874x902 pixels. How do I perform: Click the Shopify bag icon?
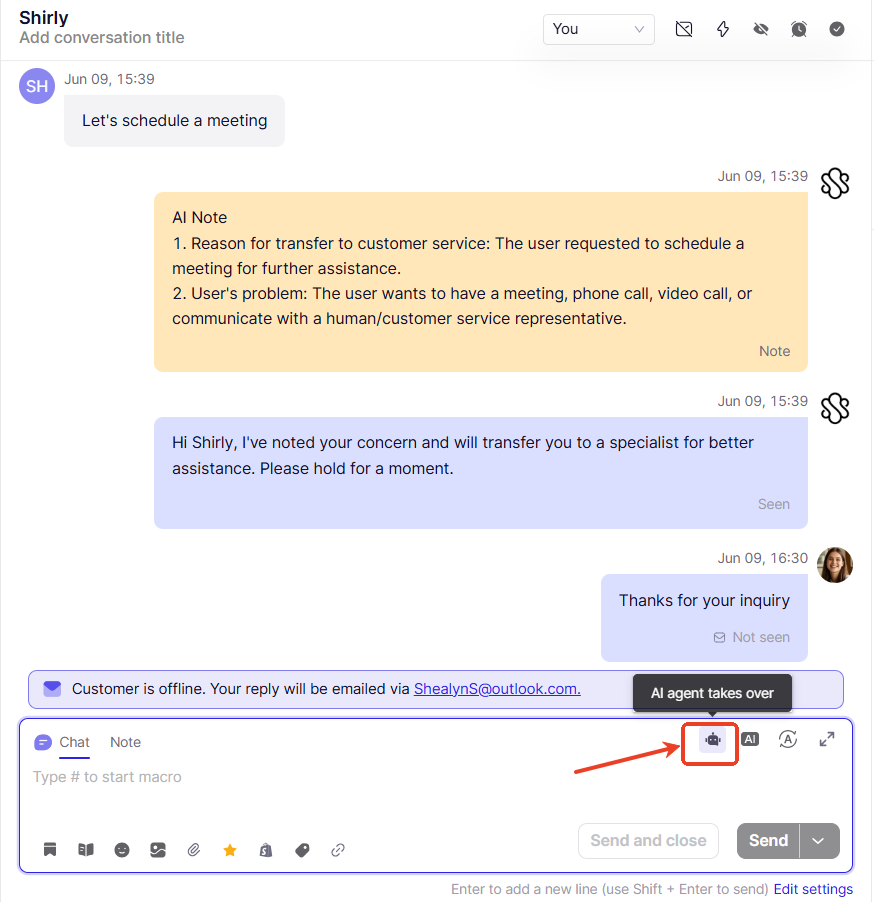click(x=266, y=850)
